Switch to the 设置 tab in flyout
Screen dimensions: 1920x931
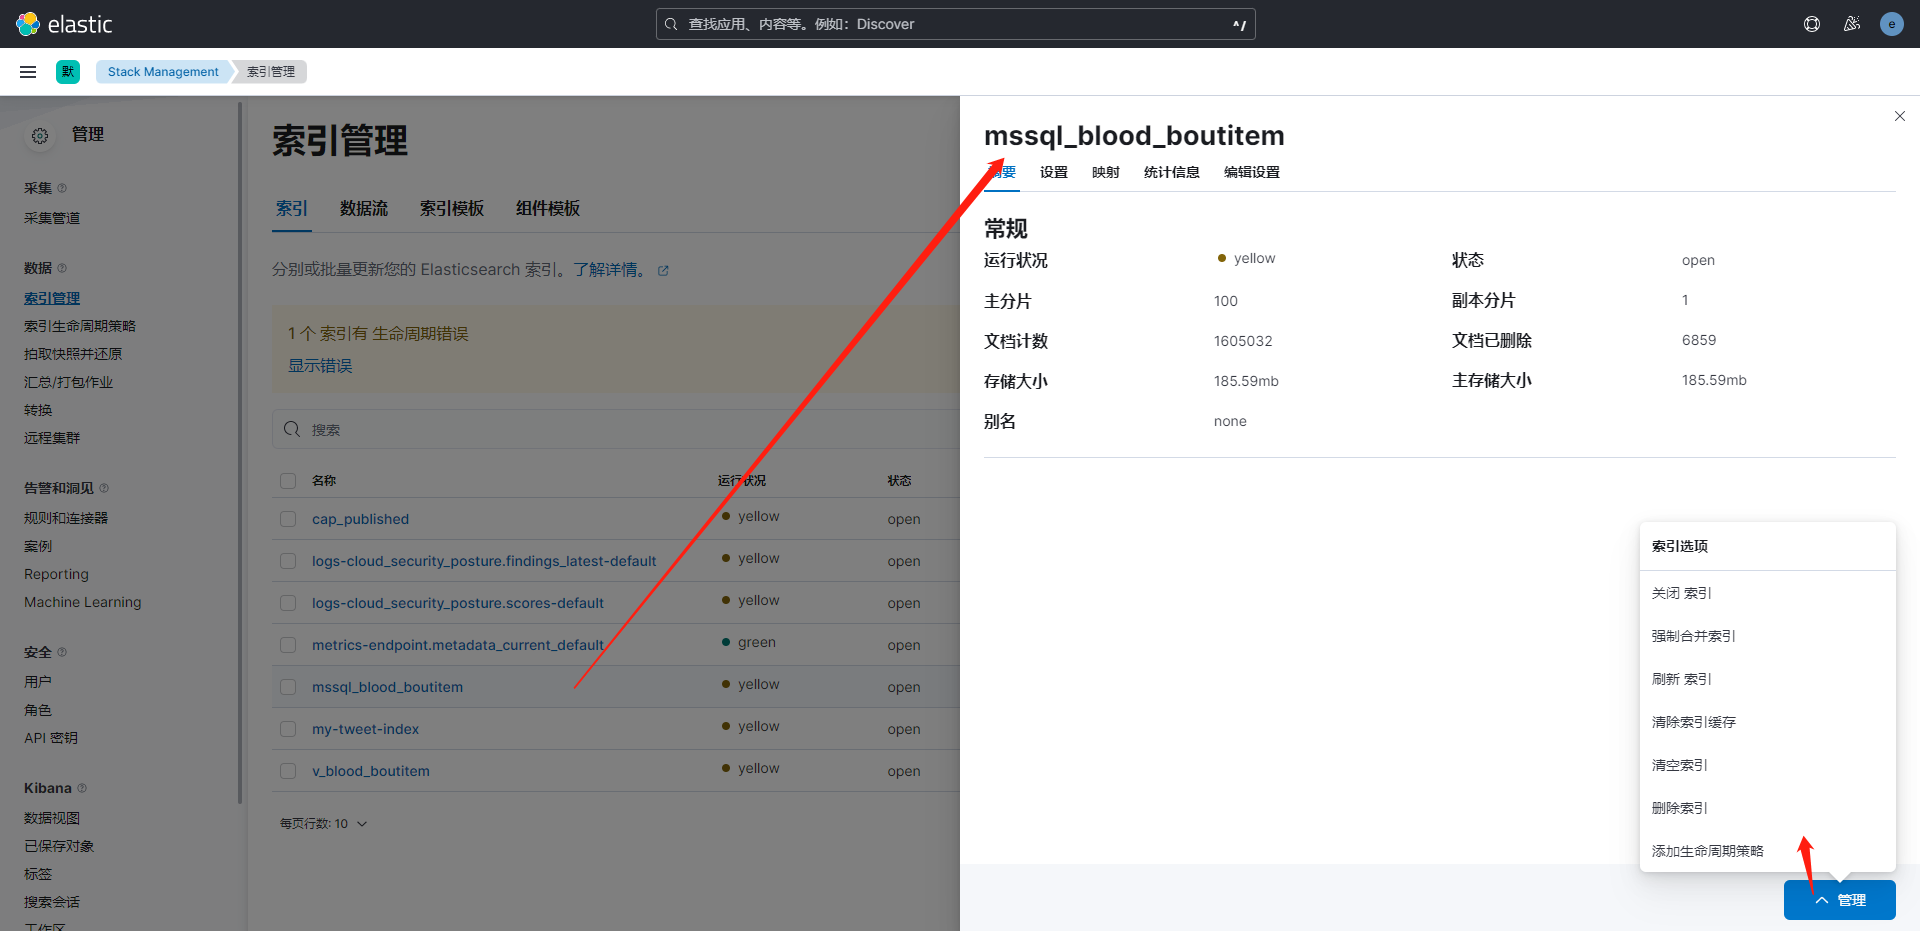[1054, 172]
